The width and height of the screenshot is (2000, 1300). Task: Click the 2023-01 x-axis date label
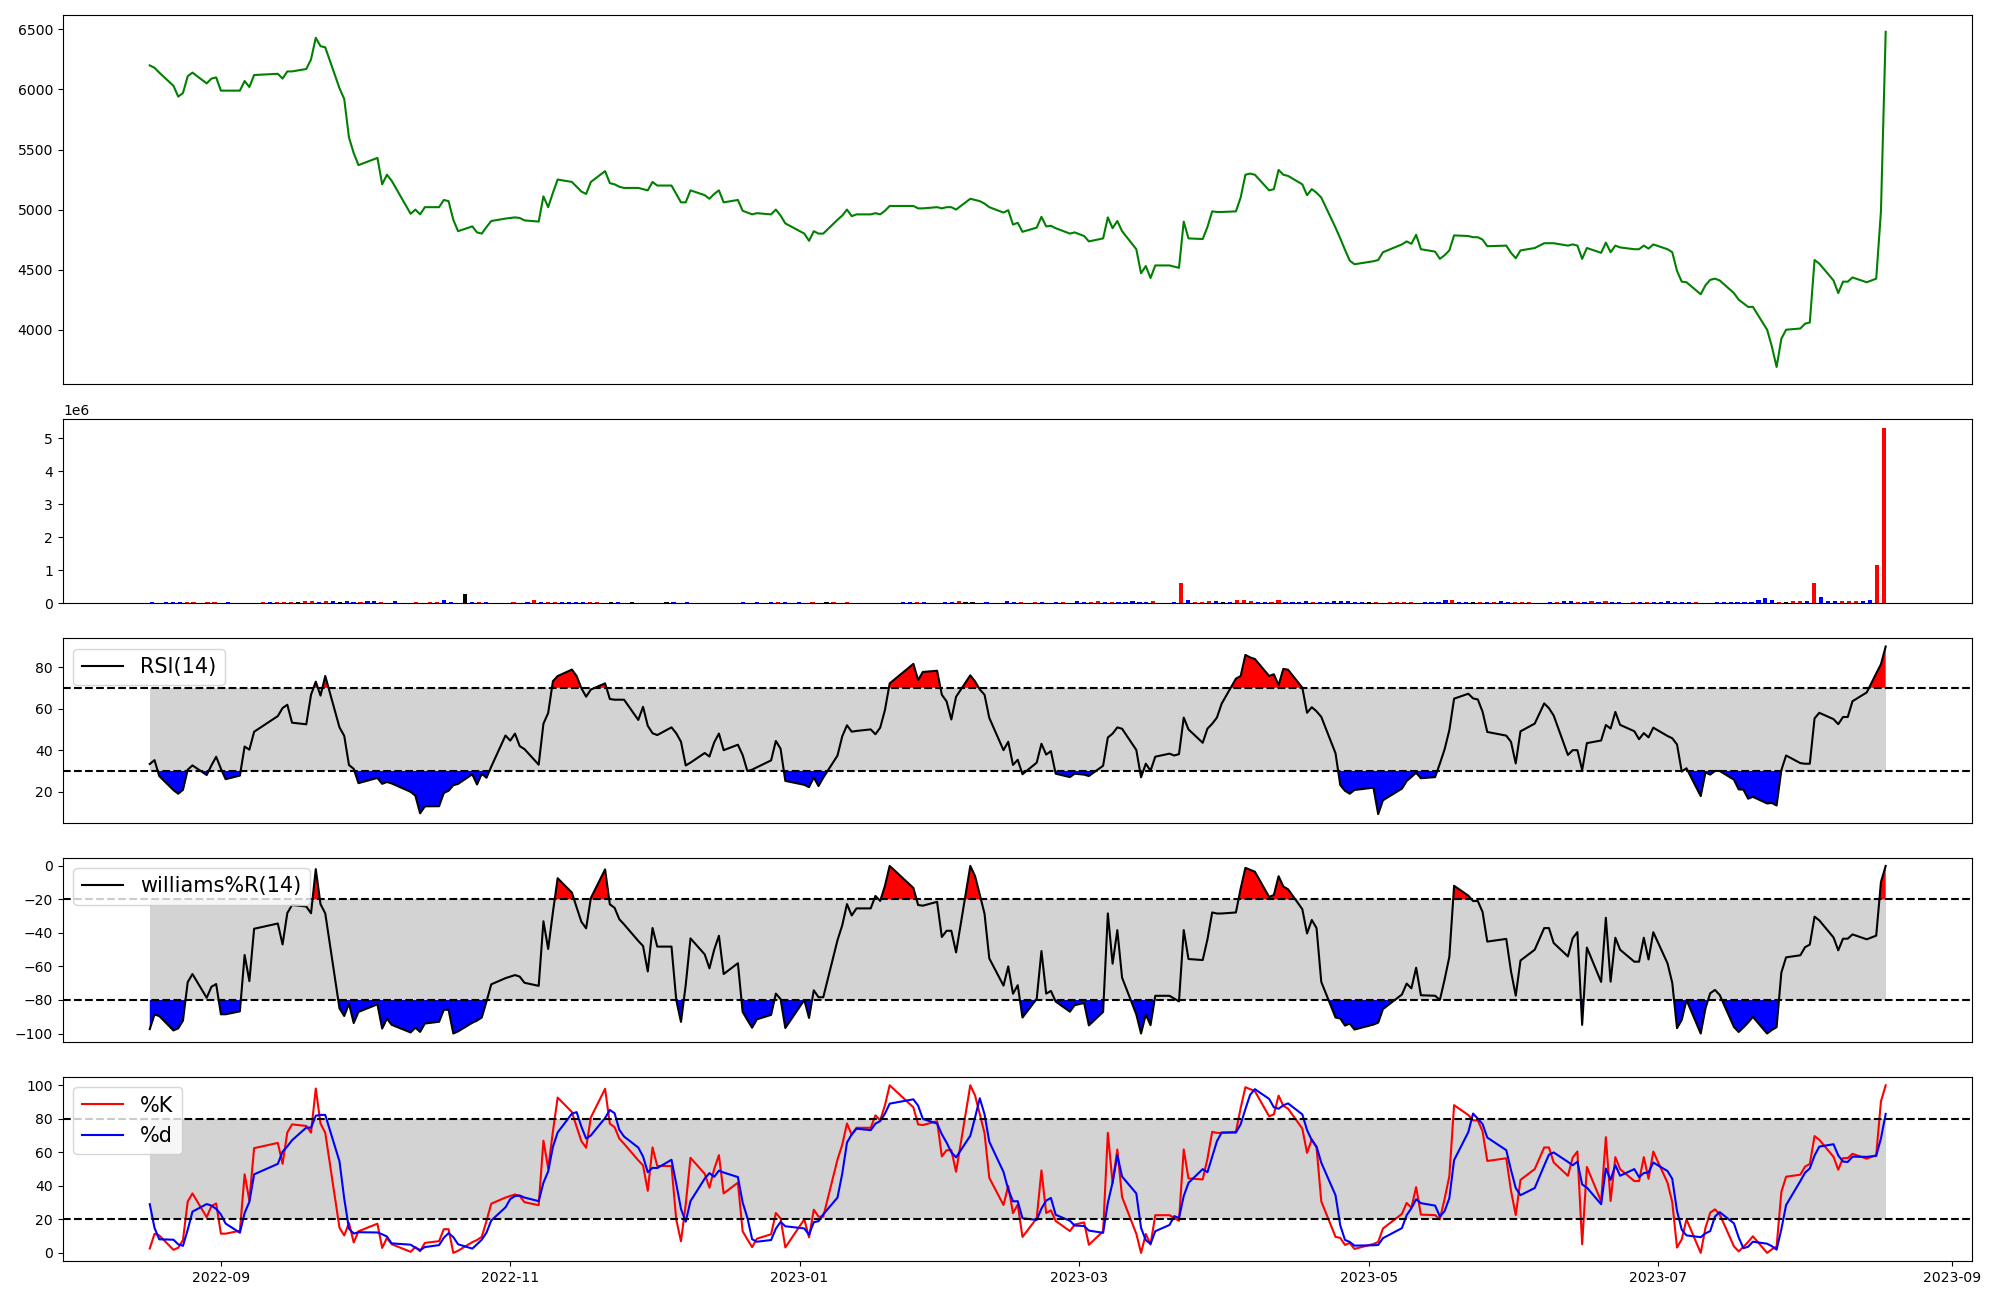pos(799,1277)
